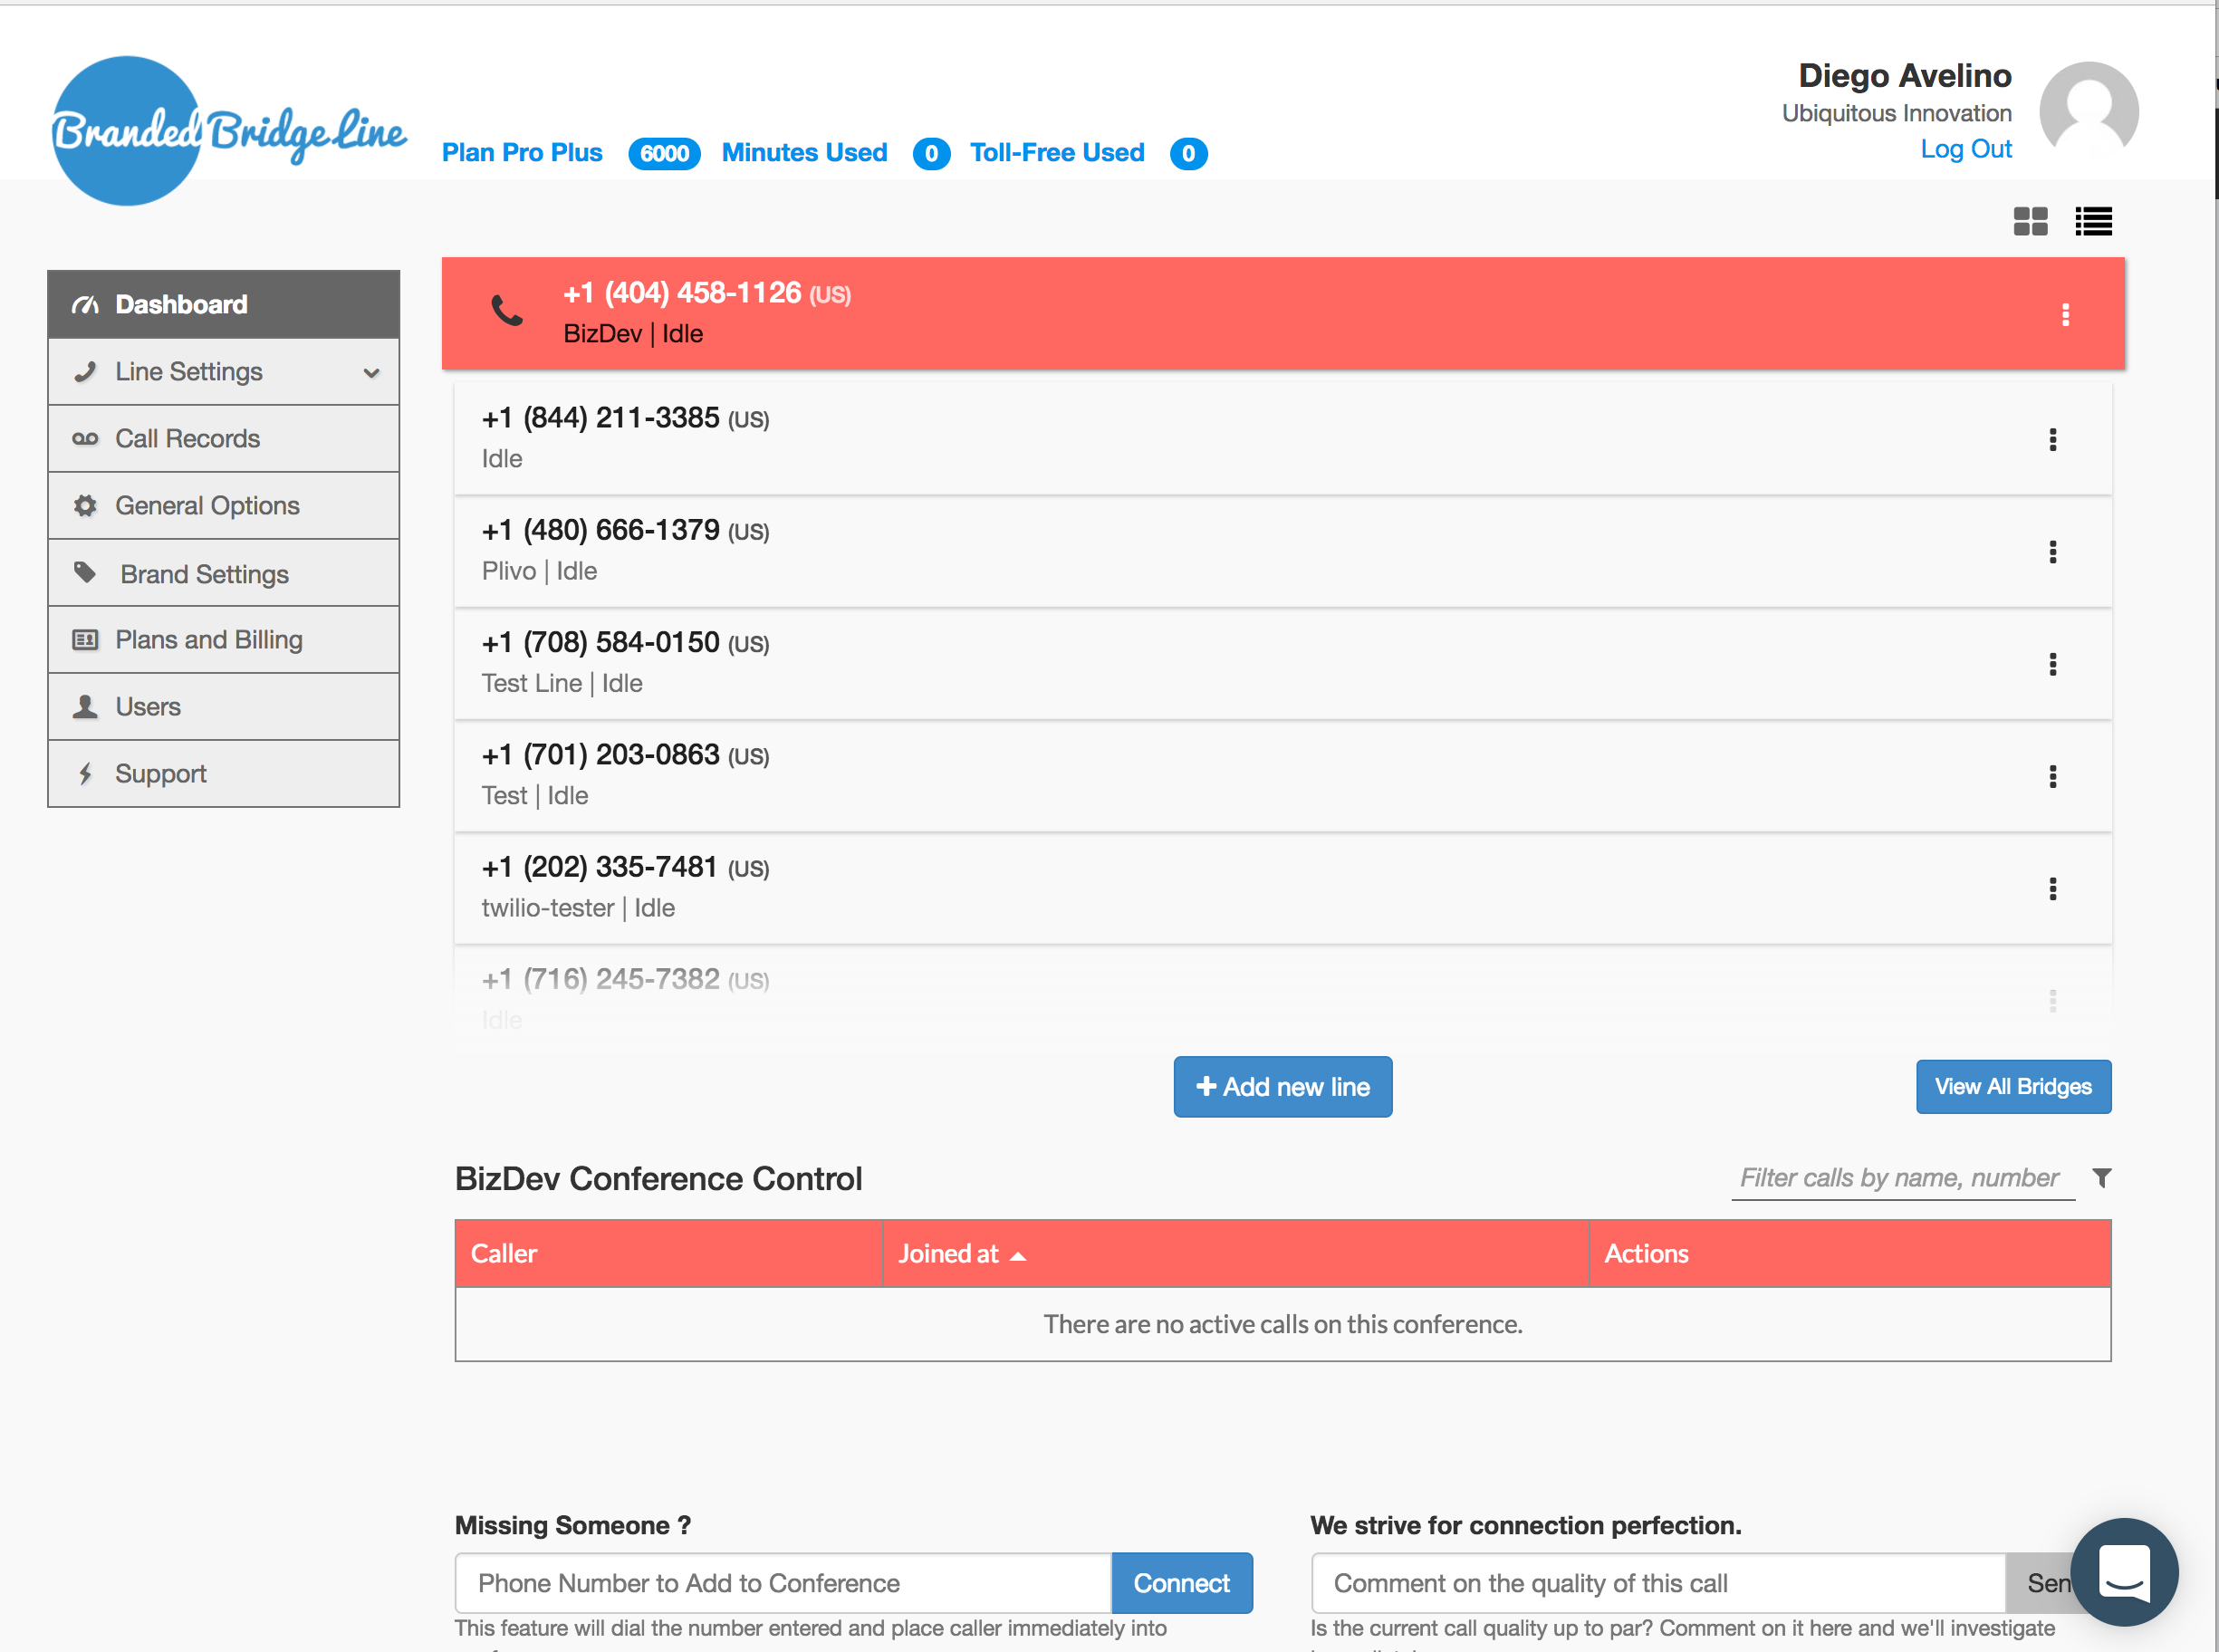Screen dimensions: 2219x1652
Task: Click the phone icon on BizDev line
Action: click(x=507, y=312)
